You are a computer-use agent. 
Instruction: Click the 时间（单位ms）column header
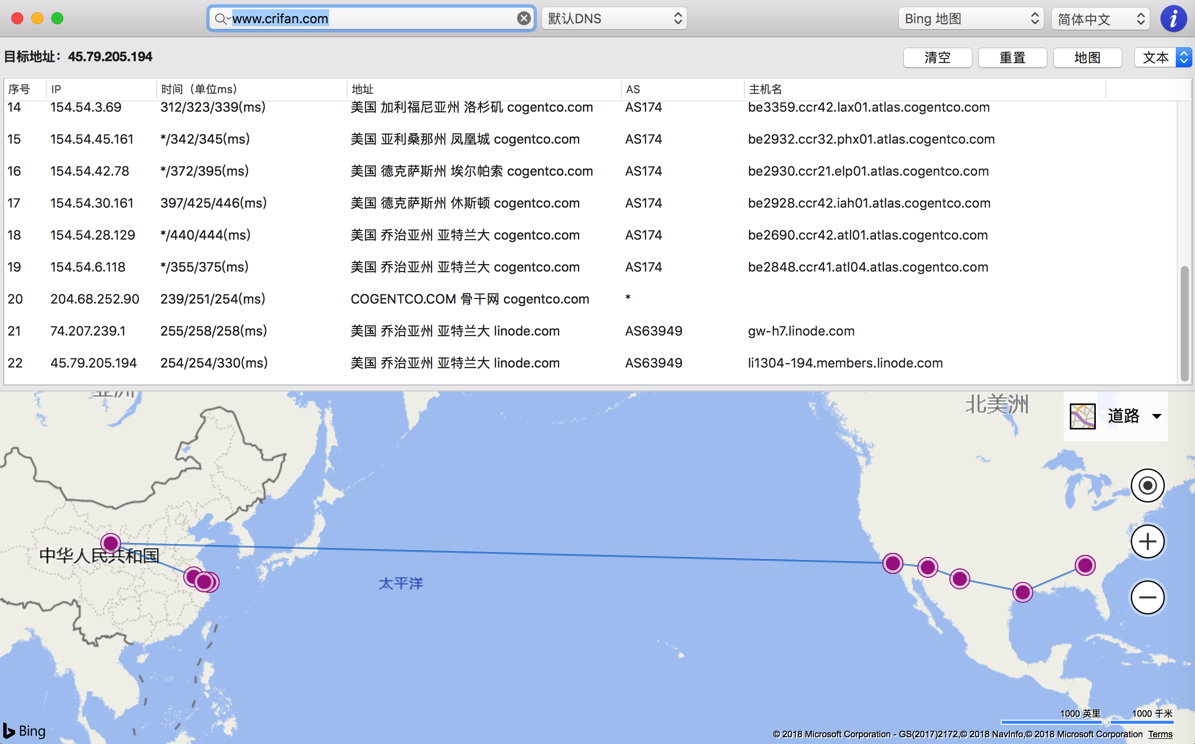click(251, 89)
